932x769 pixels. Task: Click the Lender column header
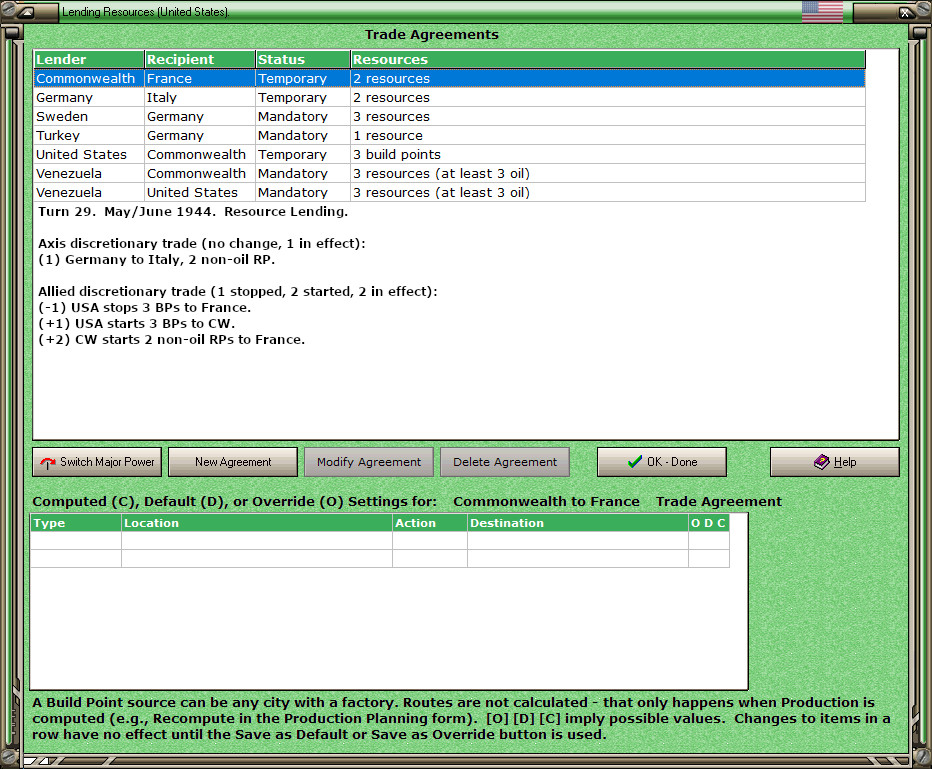pyautogui.click(x=89, y=59)
